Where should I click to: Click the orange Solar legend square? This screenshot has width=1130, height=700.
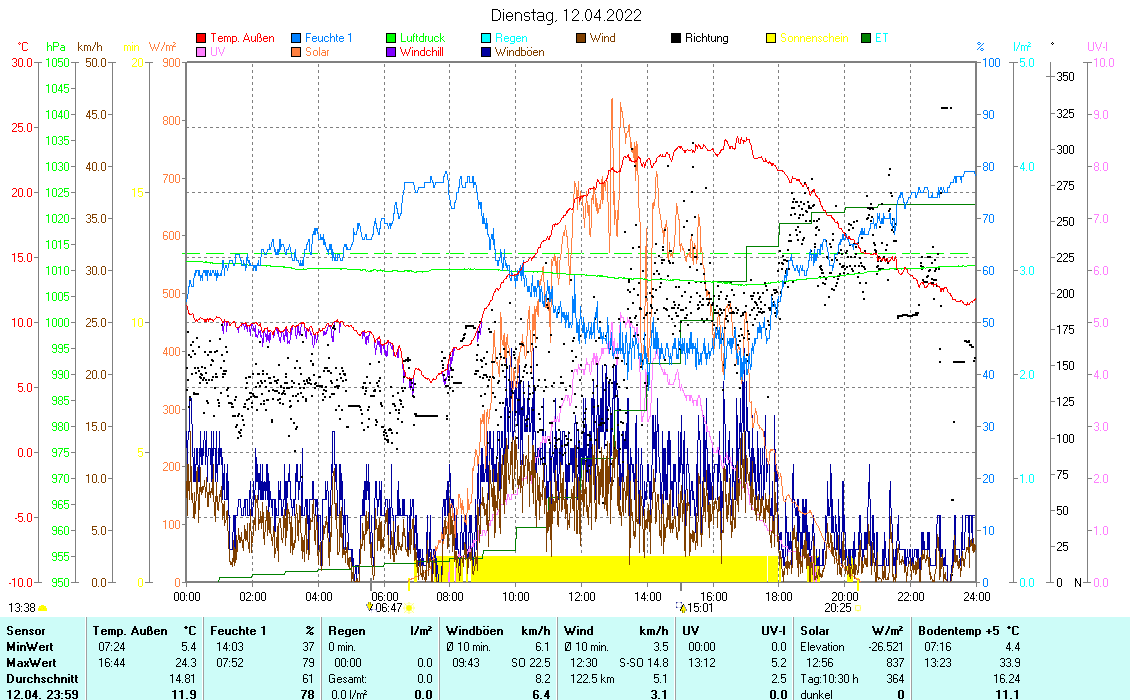click(x=296, y=51)
